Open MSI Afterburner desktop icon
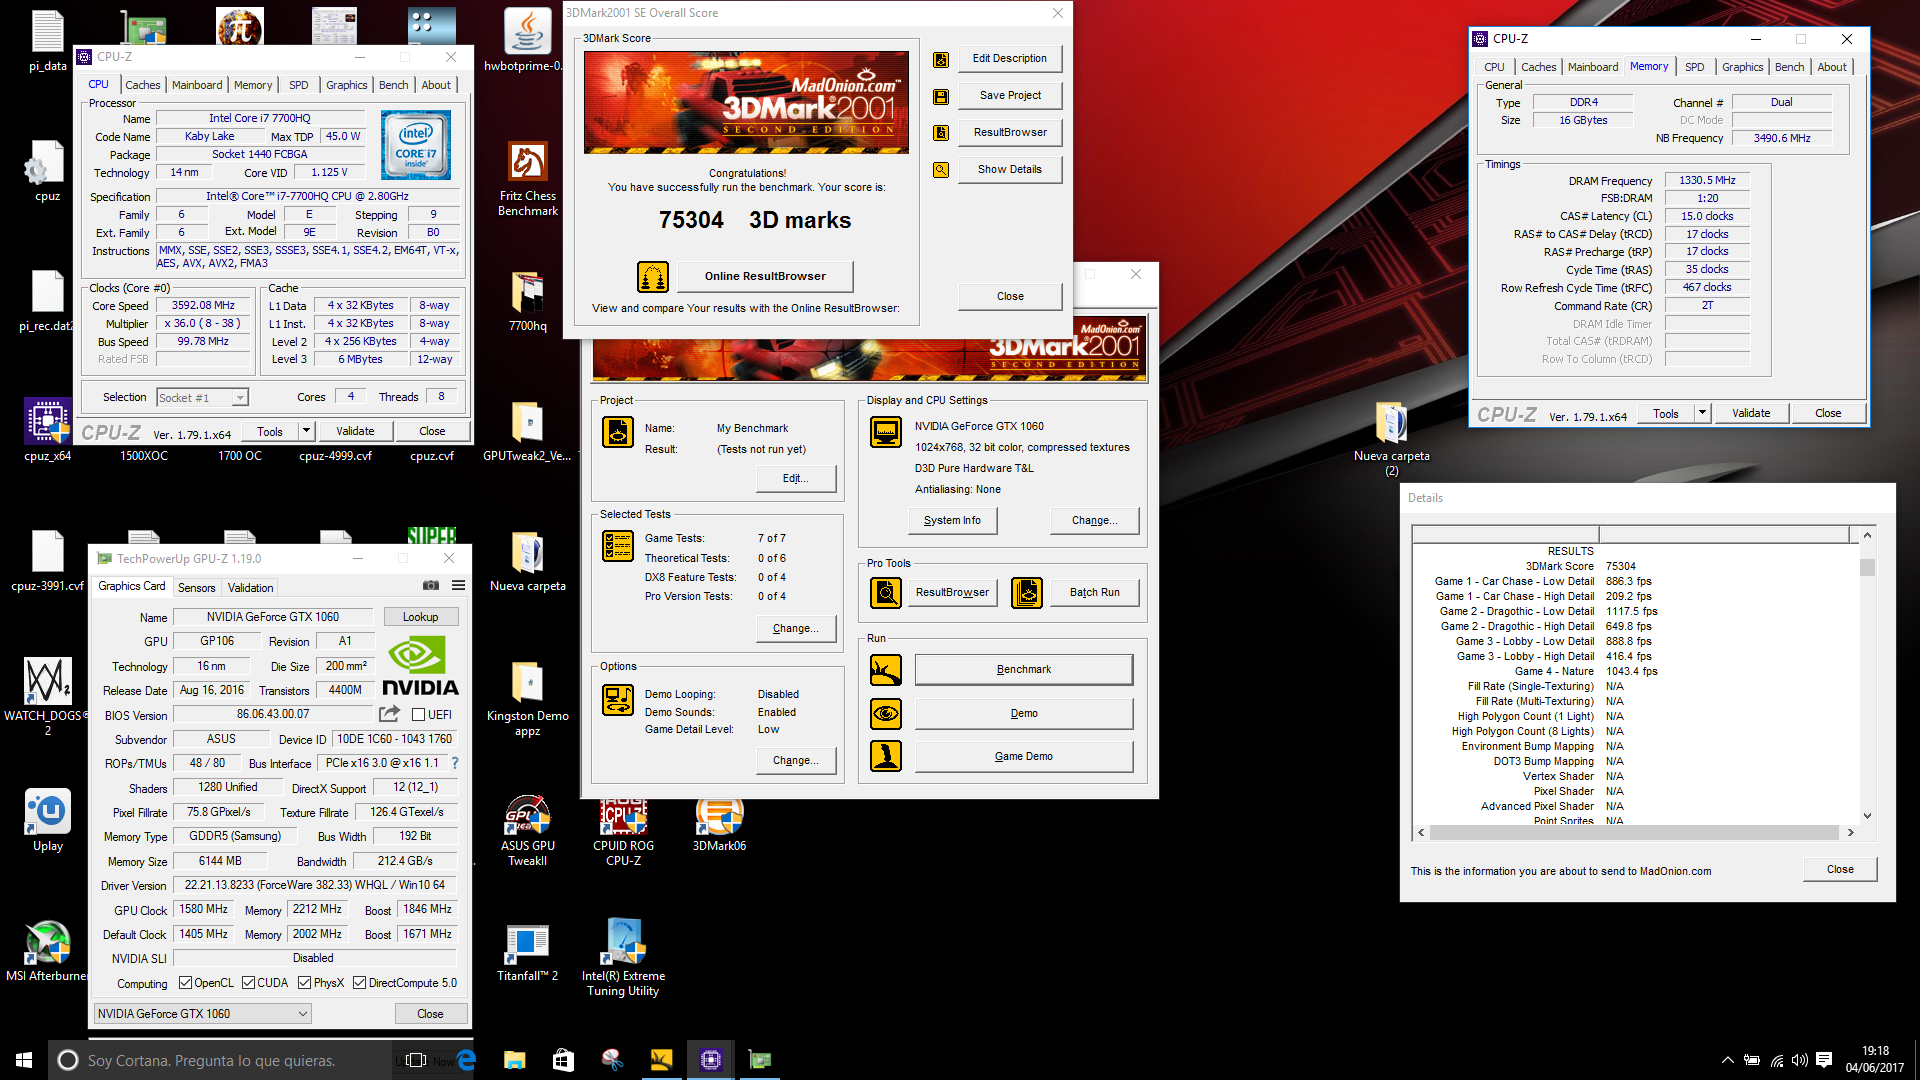 point(47,950)
